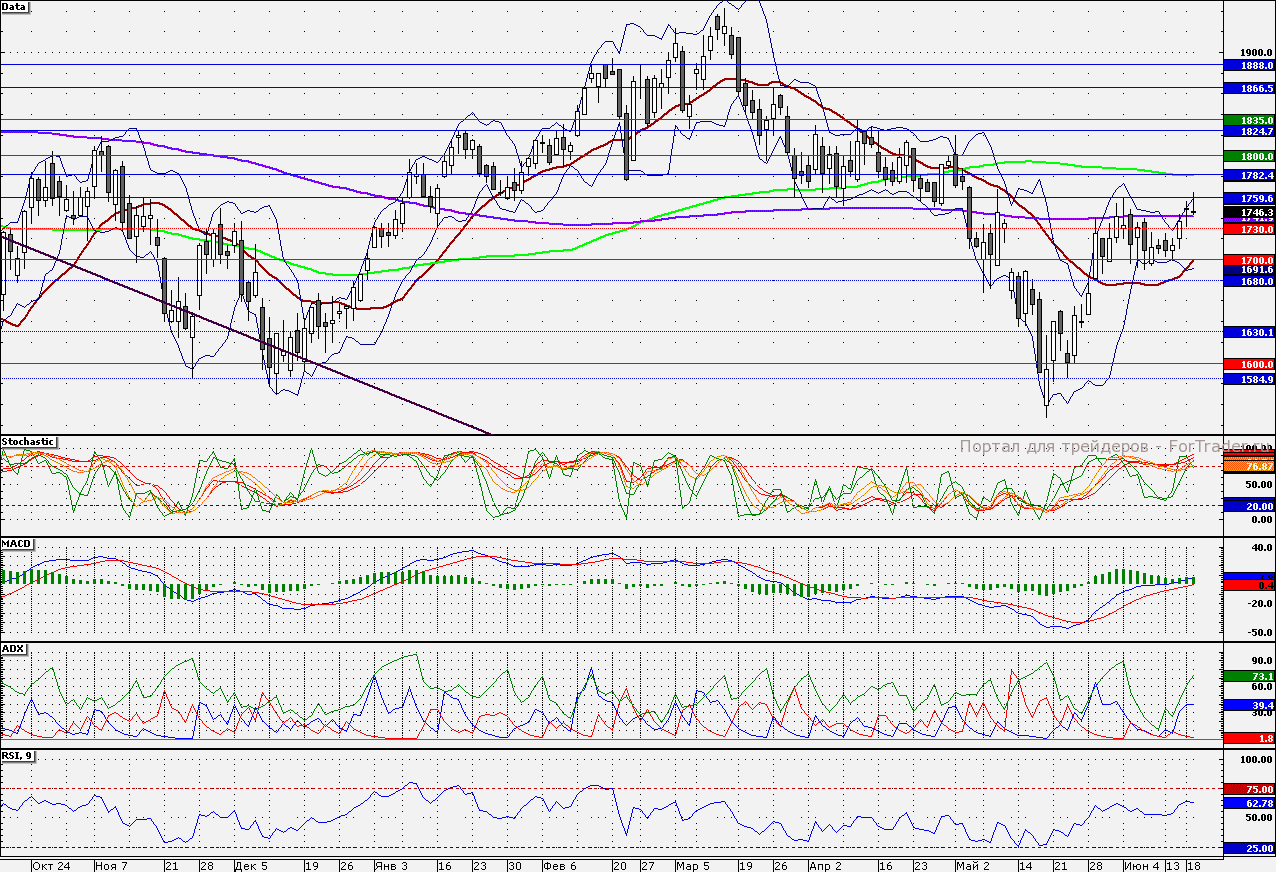Open the ForTrader portal watermark link

tap(1100, 447)
